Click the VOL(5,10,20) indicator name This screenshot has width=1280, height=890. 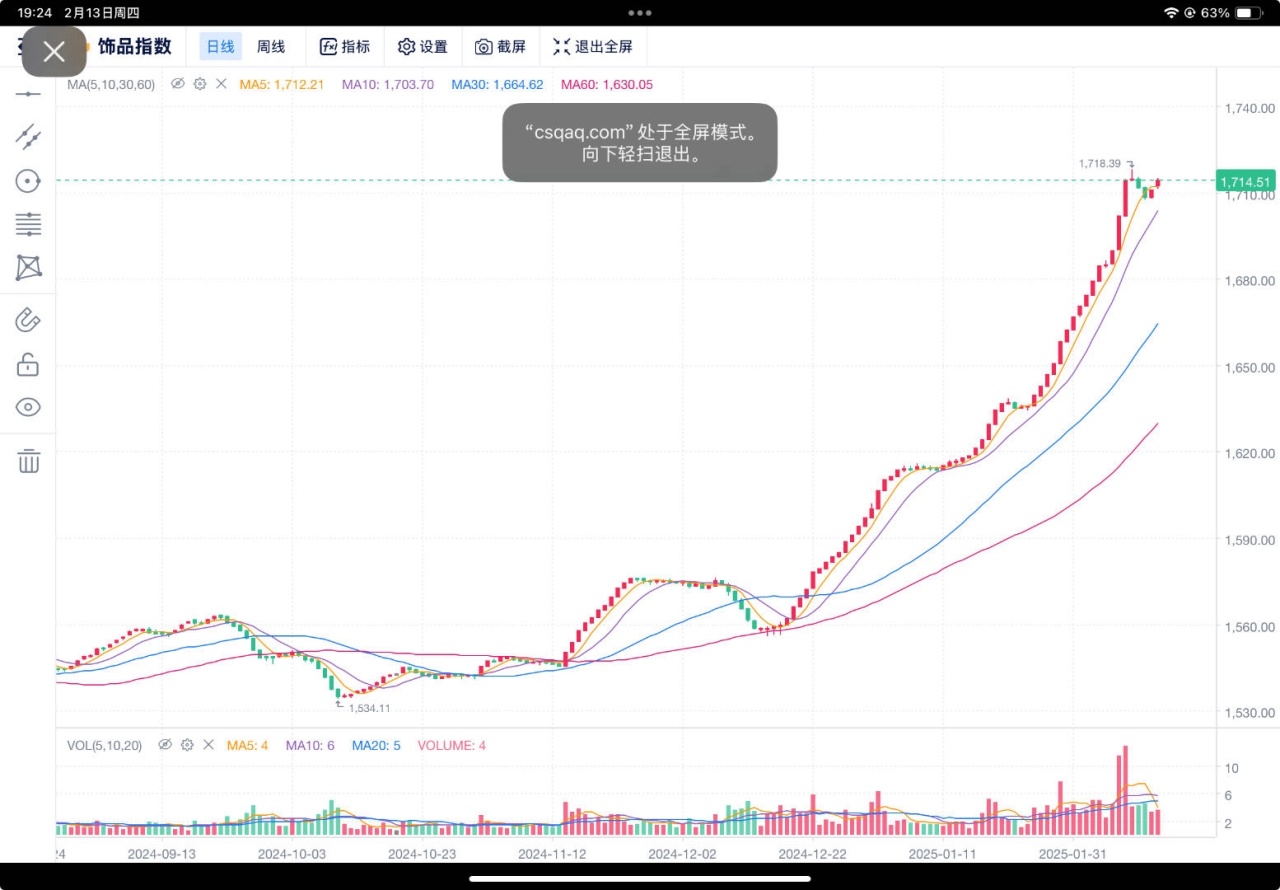click(105, 745)
